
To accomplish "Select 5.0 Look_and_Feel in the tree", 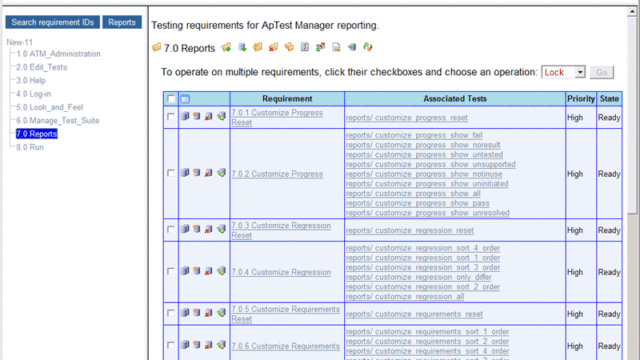I will pos(49,107).
